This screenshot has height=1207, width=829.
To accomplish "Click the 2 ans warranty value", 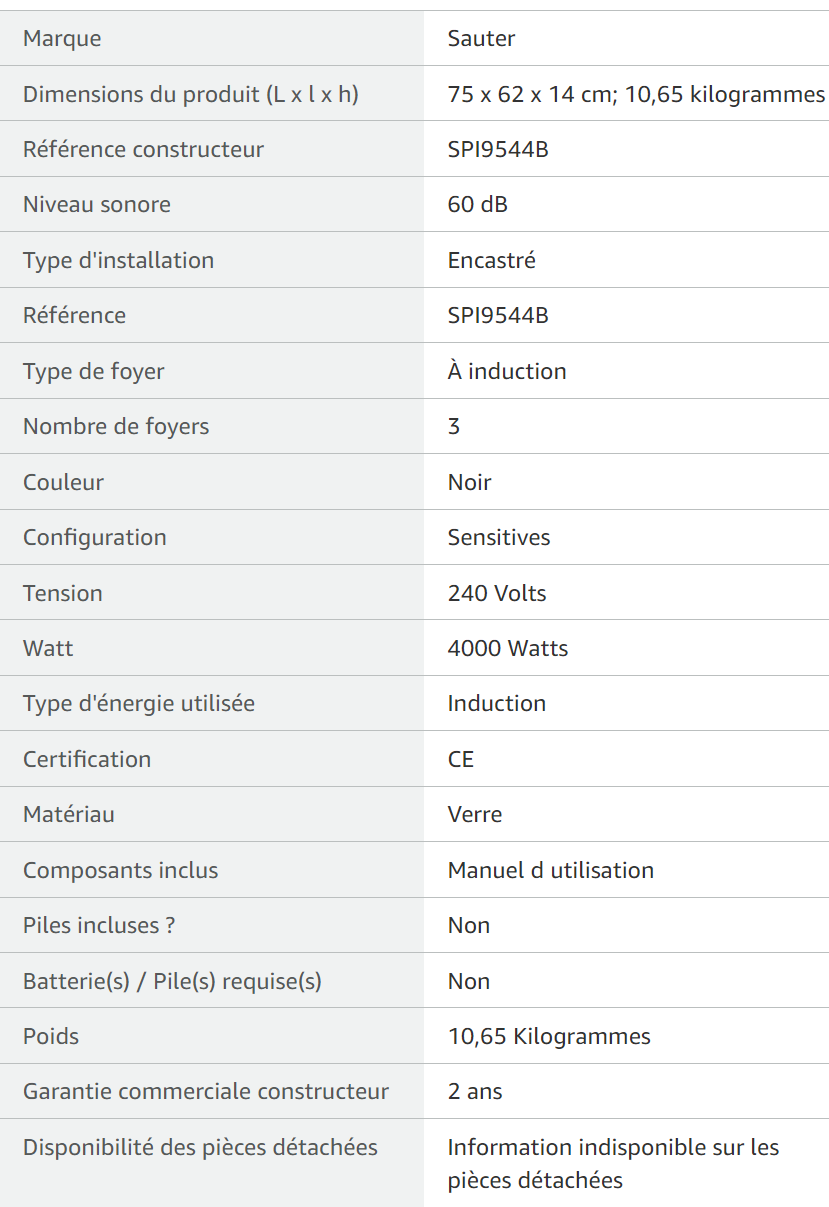I will [475, 1091].
